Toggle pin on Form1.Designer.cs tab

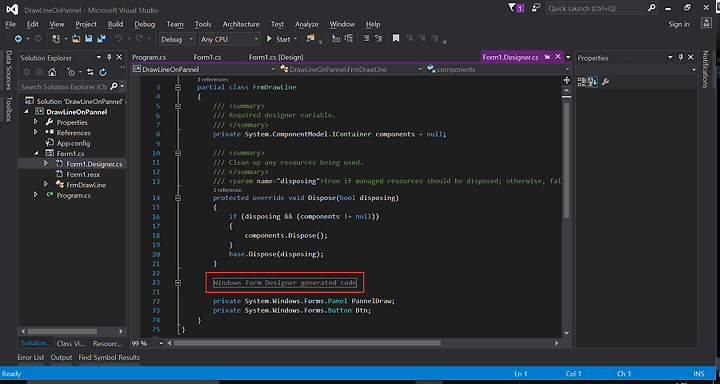point(547,57)
